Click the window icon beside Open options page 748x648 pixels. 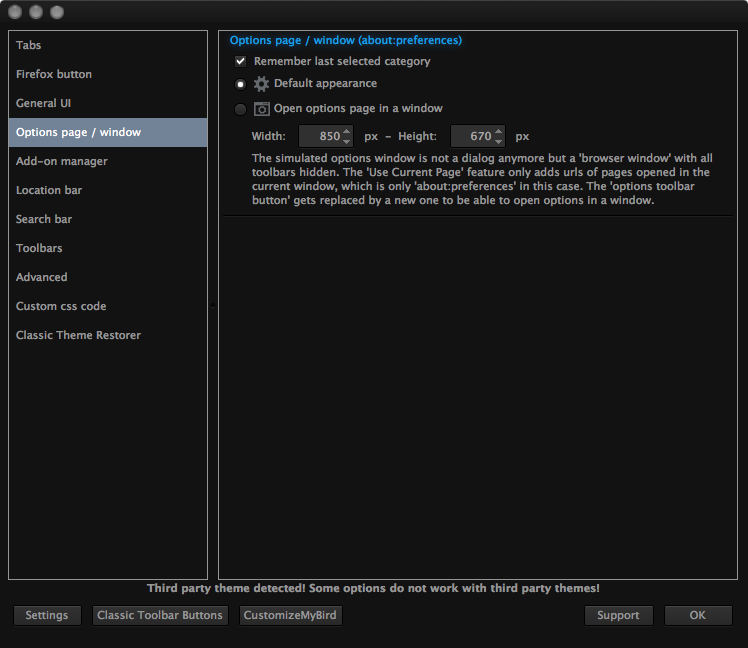[x=261, y=109]
